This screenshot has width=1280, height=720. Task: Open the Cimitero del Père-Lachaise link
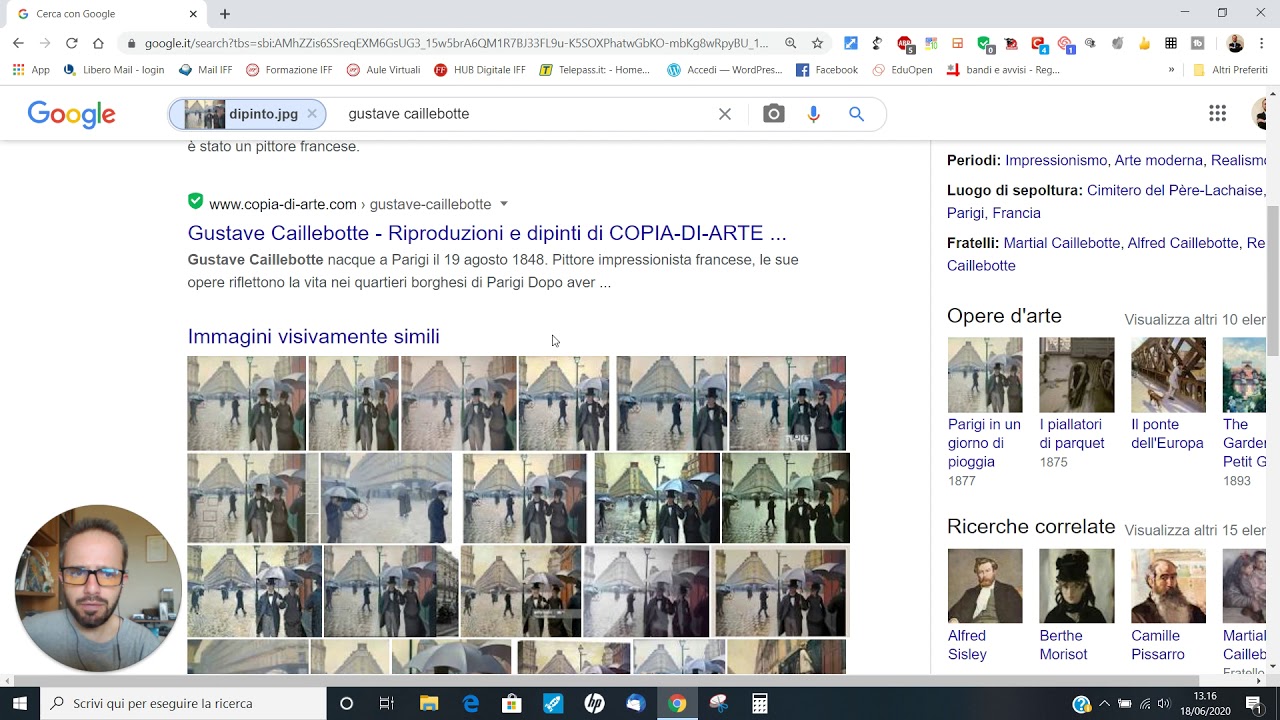[x=1175, y=190]
